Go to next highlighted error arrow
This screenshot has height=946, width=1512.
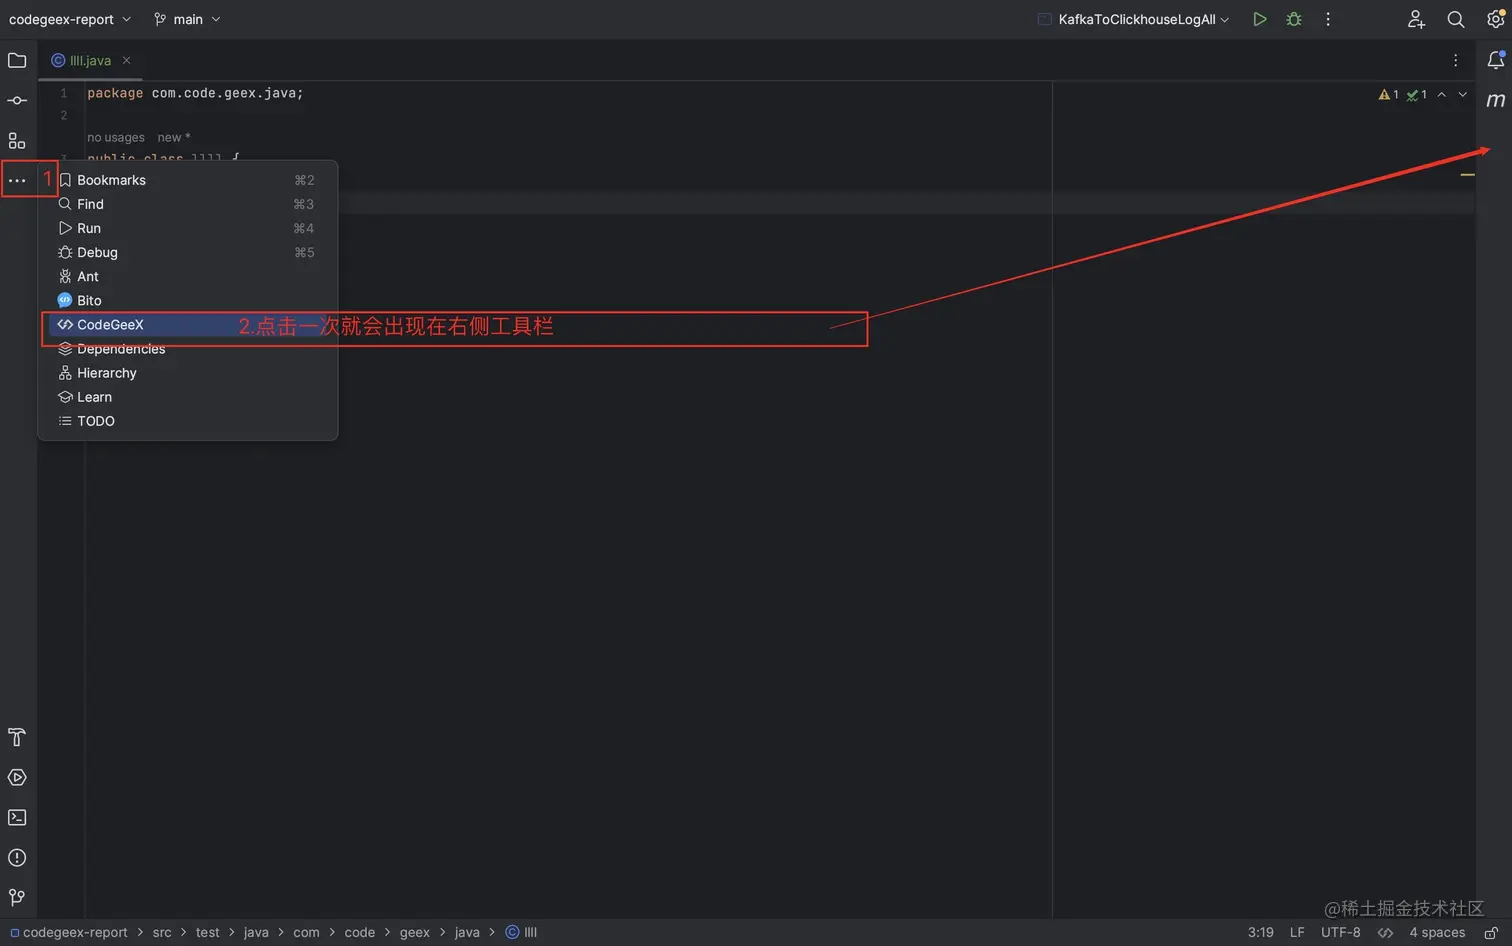(1462, 94)
